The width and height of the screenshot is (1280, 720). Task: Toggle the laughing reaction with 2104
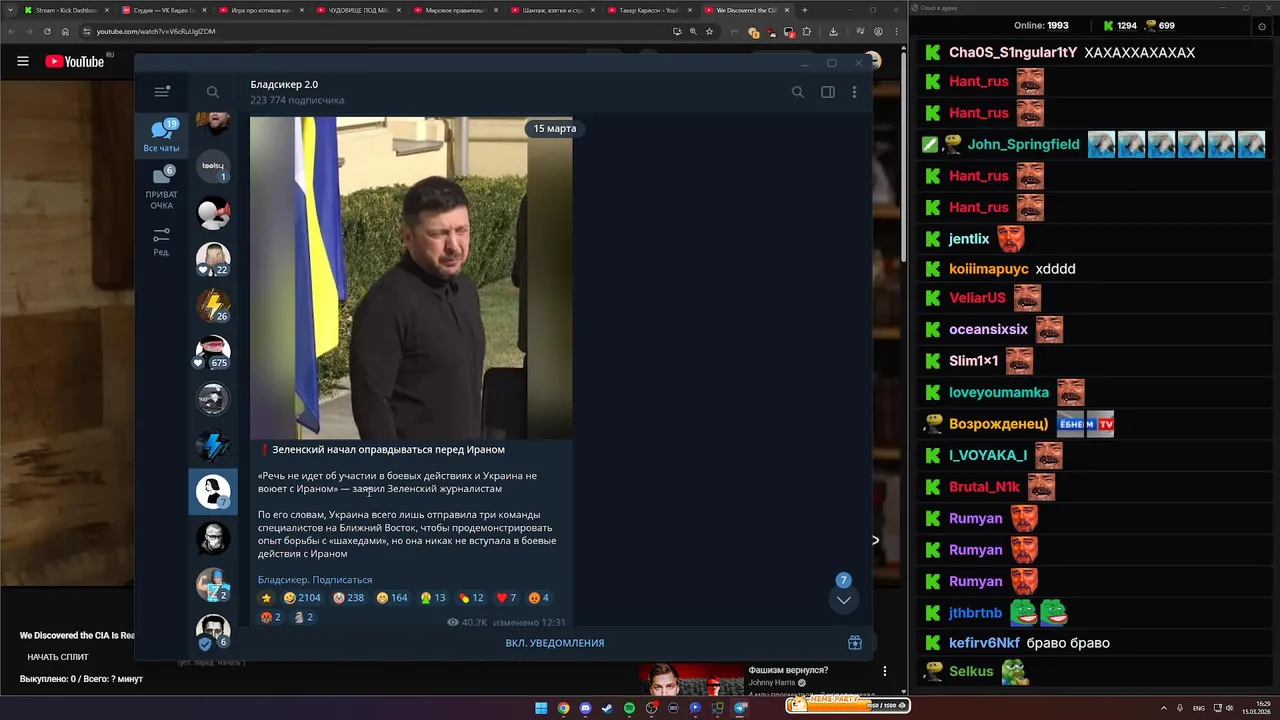[302, 598]
